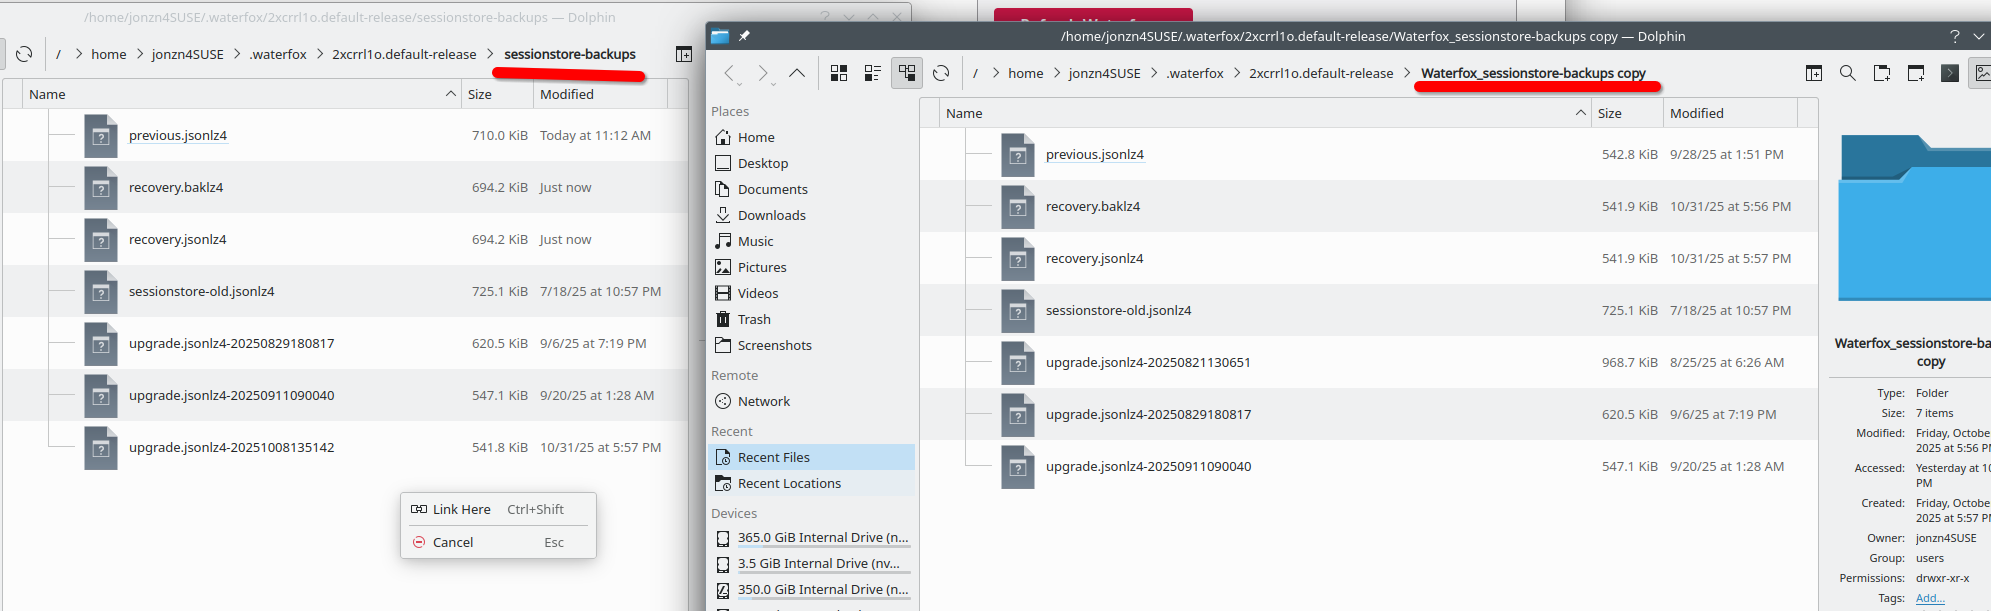Image resolution: width=1991 pixels, height=611 pixels.
Task: Select Cancel in the drop menu
Action: point(452,542)
